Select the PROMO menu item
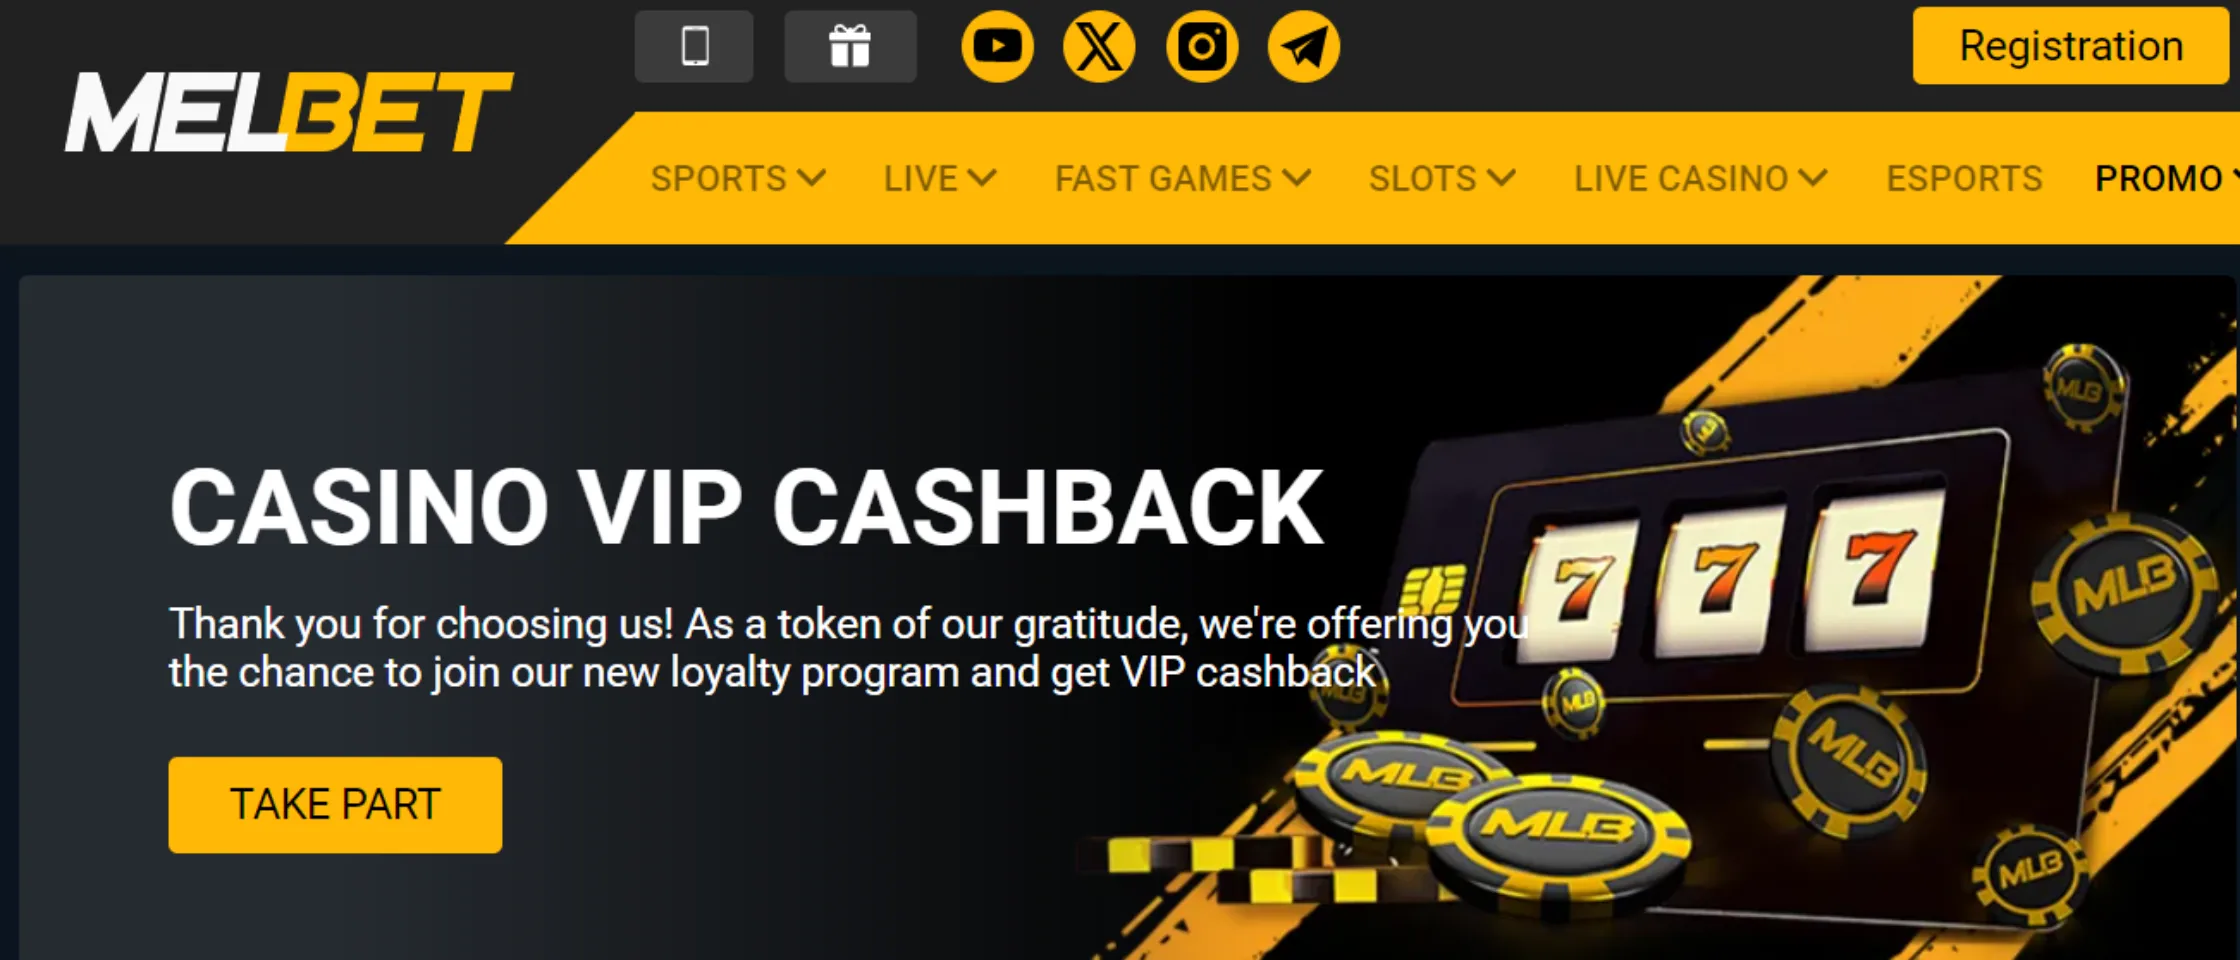Image resolution: width=2240 pixels, height=960 pixels. click(2159, 178)
